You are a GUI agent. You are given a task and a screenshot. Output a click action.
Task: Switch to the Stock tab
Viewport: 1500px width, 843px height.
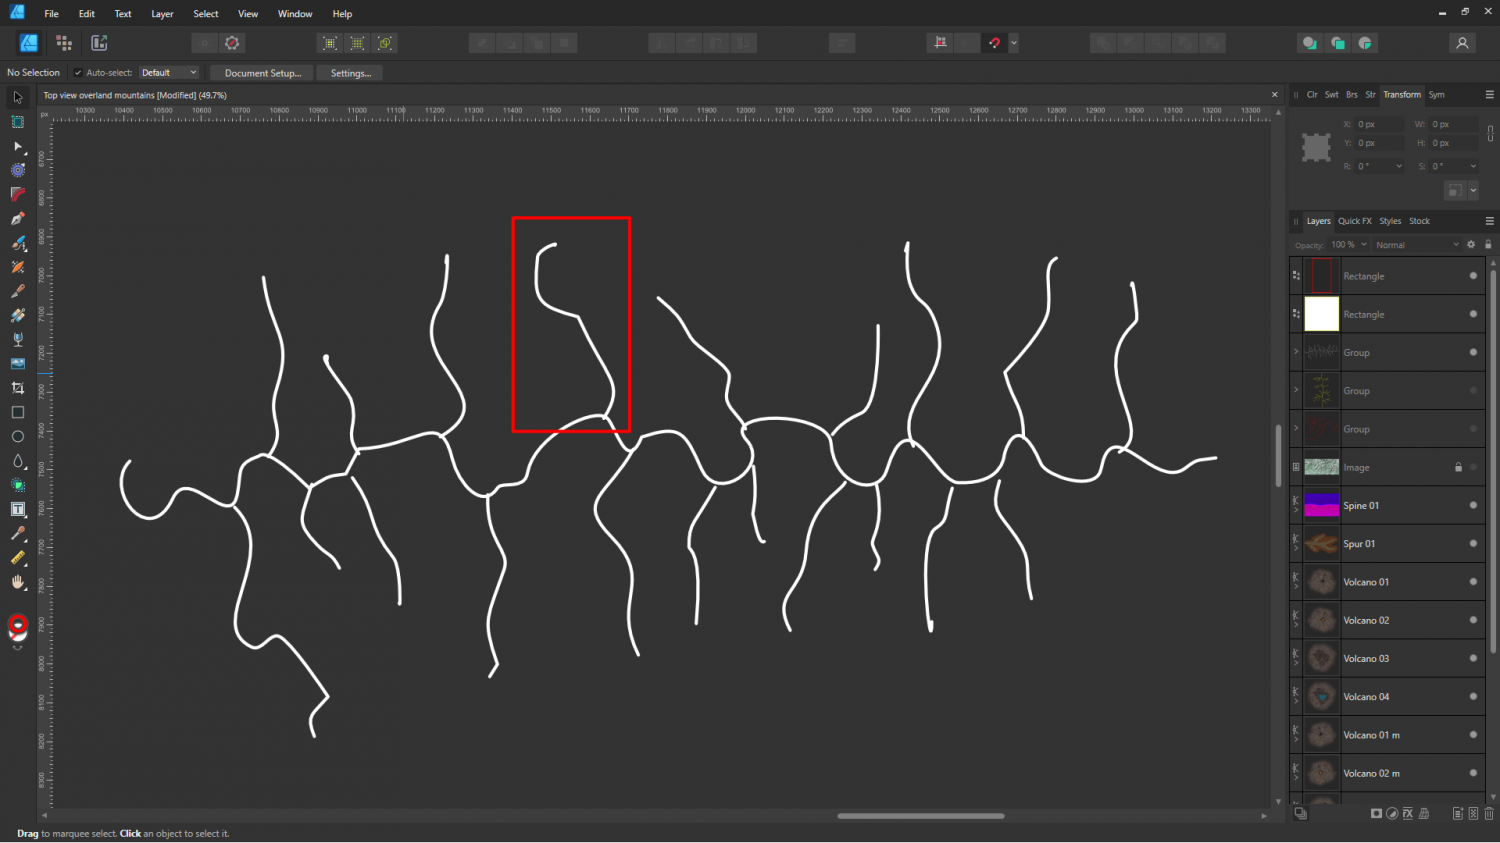pos(1420,221)
